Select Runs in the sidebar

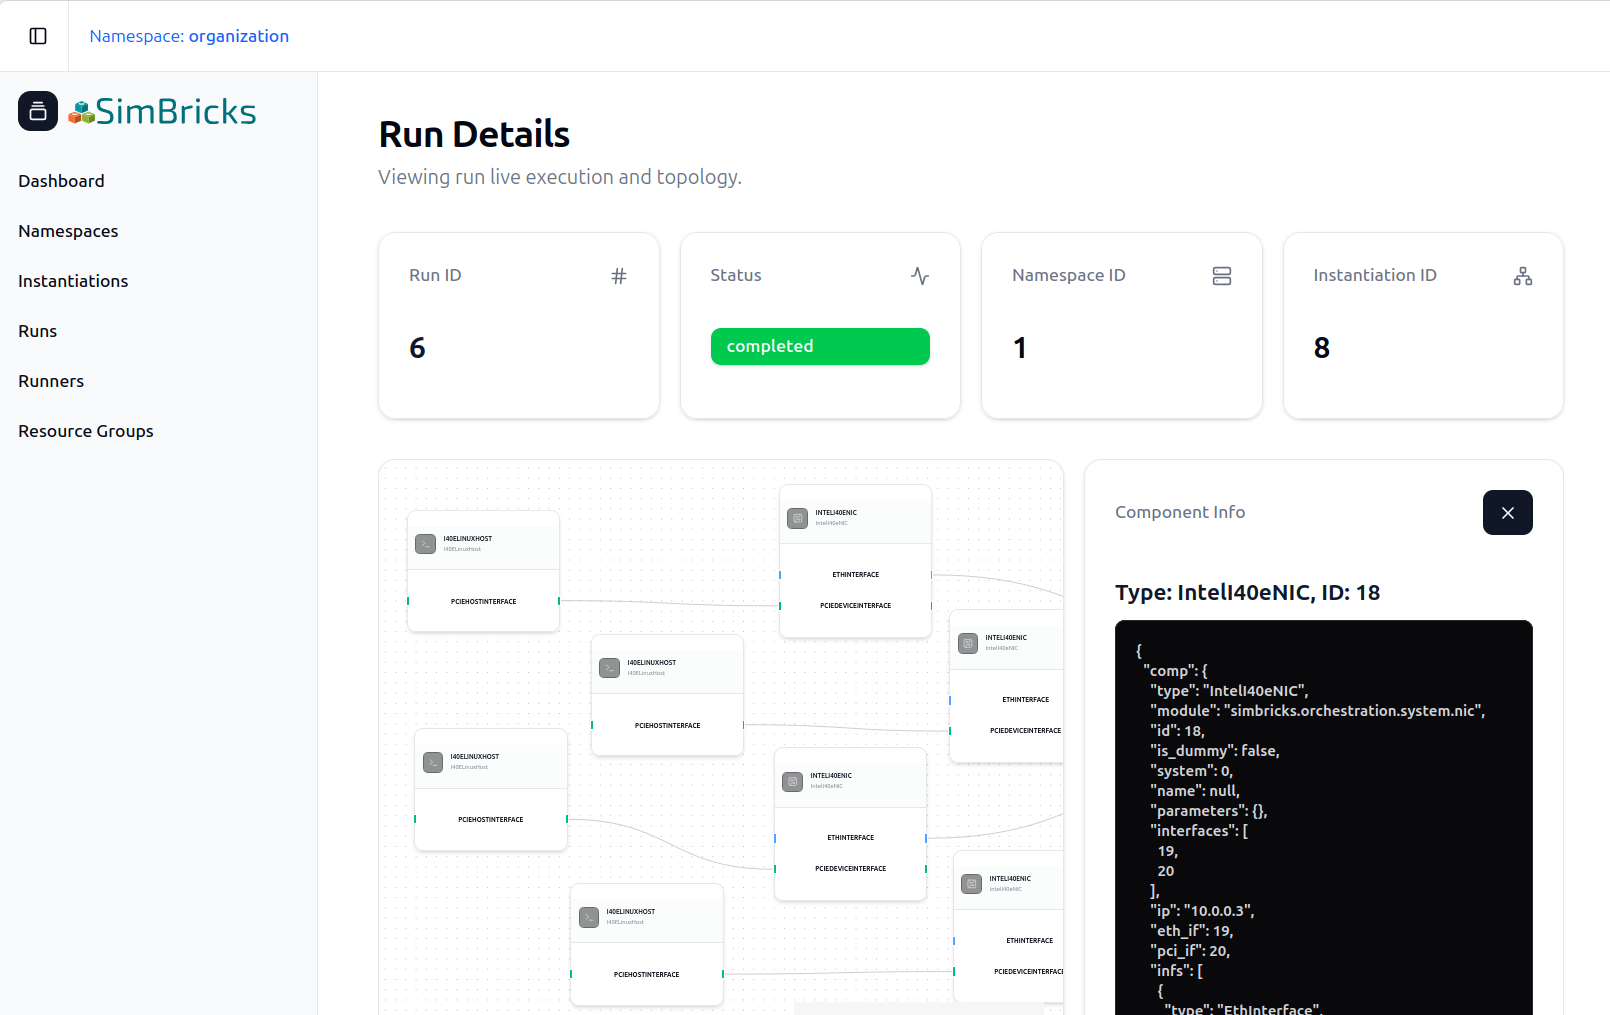click(38, 331)
